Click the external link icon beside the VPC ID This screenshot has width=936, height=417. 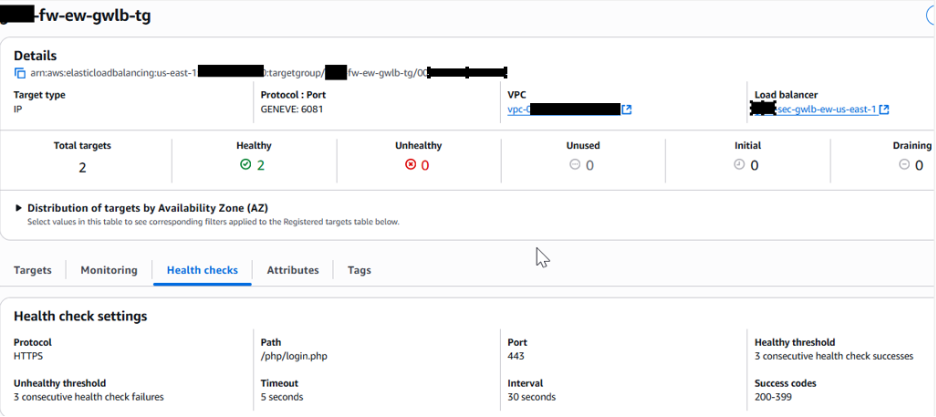coord(627,109)
